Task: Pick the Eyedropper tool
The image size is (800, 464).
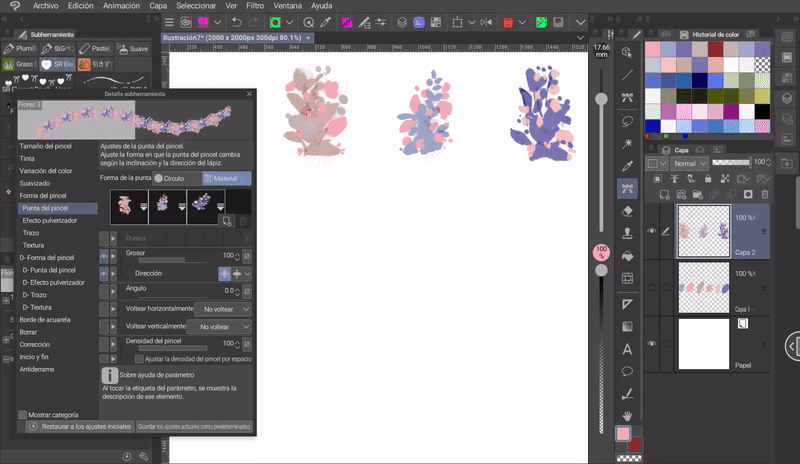Action: [628, 165]
